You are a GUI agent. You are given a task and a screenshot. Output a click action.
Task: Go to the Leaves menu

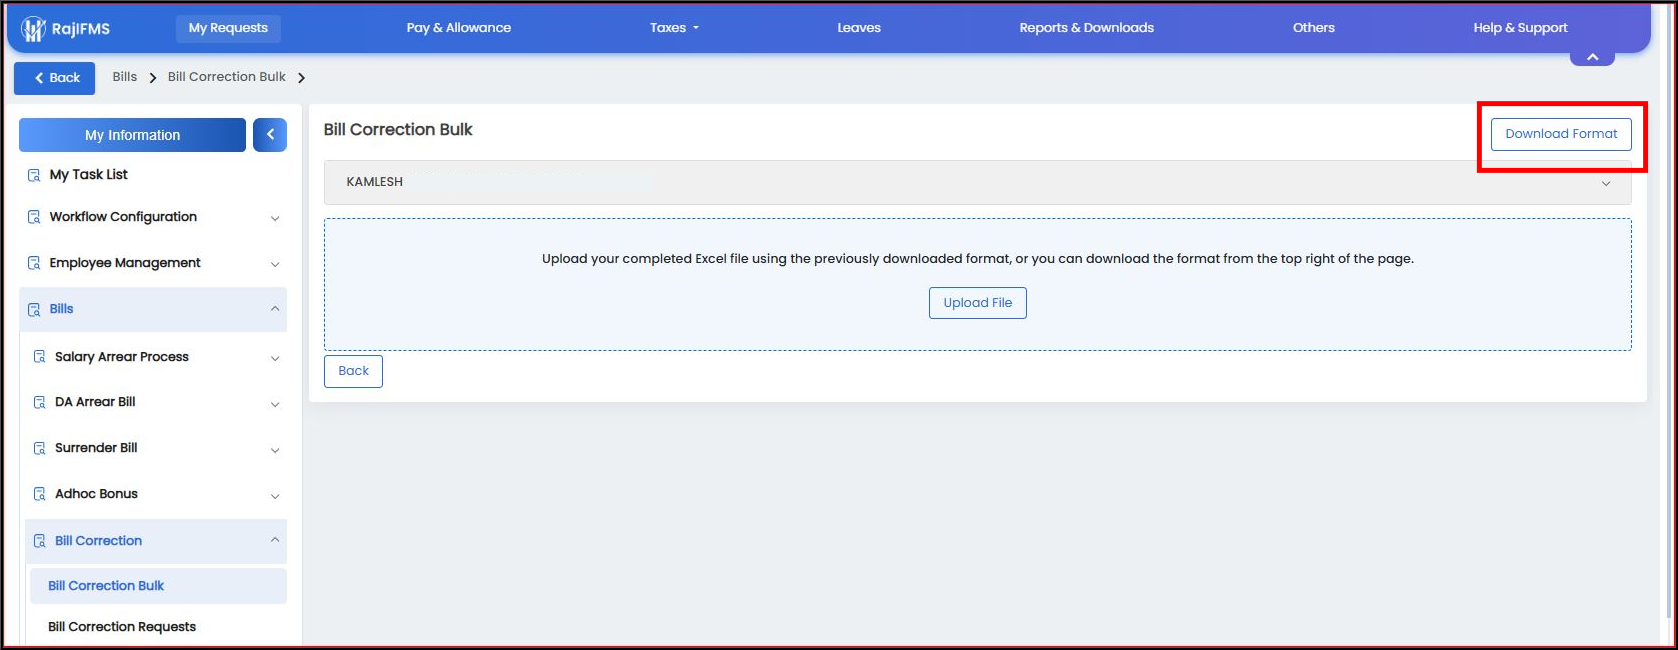(x=859, y=28)
